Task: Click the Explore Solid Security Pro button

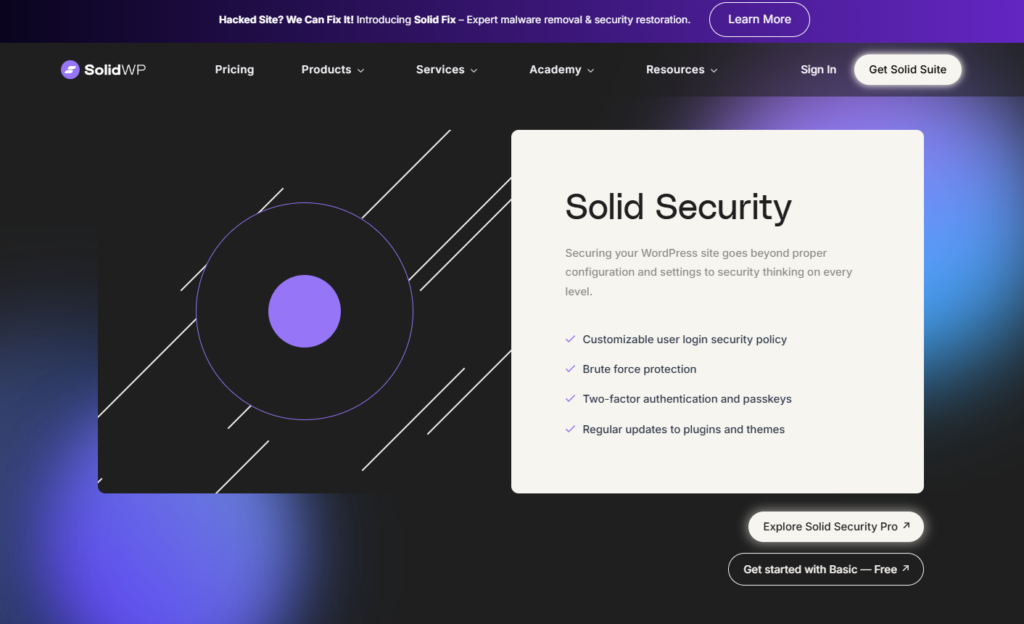Action: pos(835,526)
